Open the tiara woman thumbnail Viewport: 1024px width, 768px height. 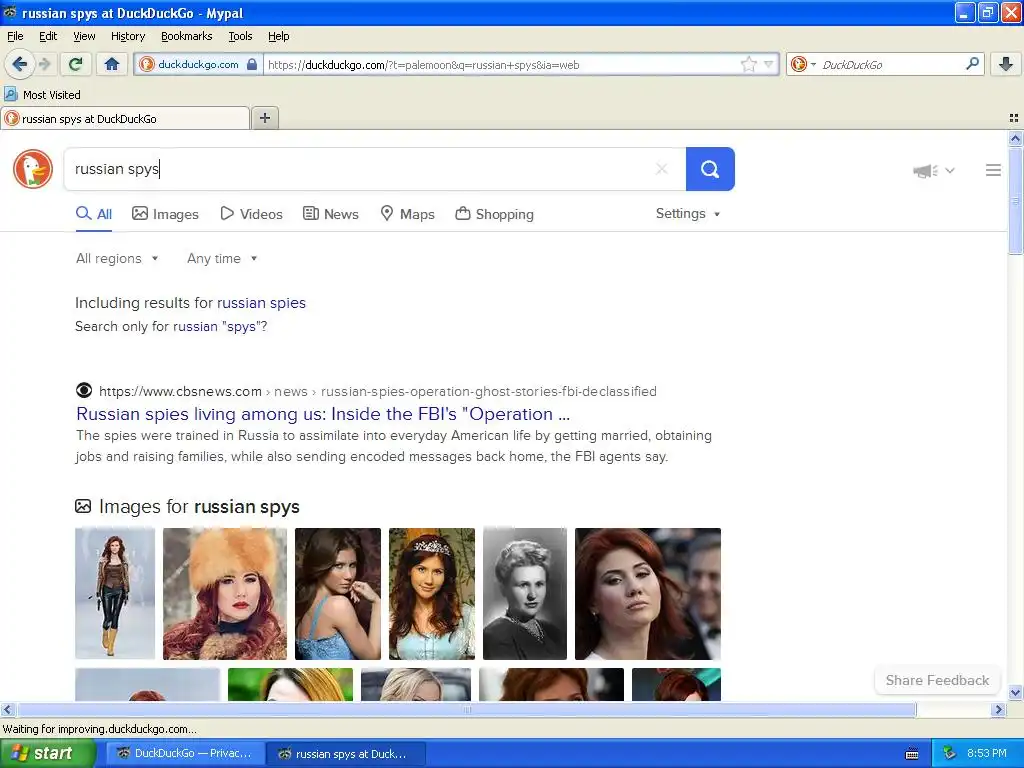point(432,594)
